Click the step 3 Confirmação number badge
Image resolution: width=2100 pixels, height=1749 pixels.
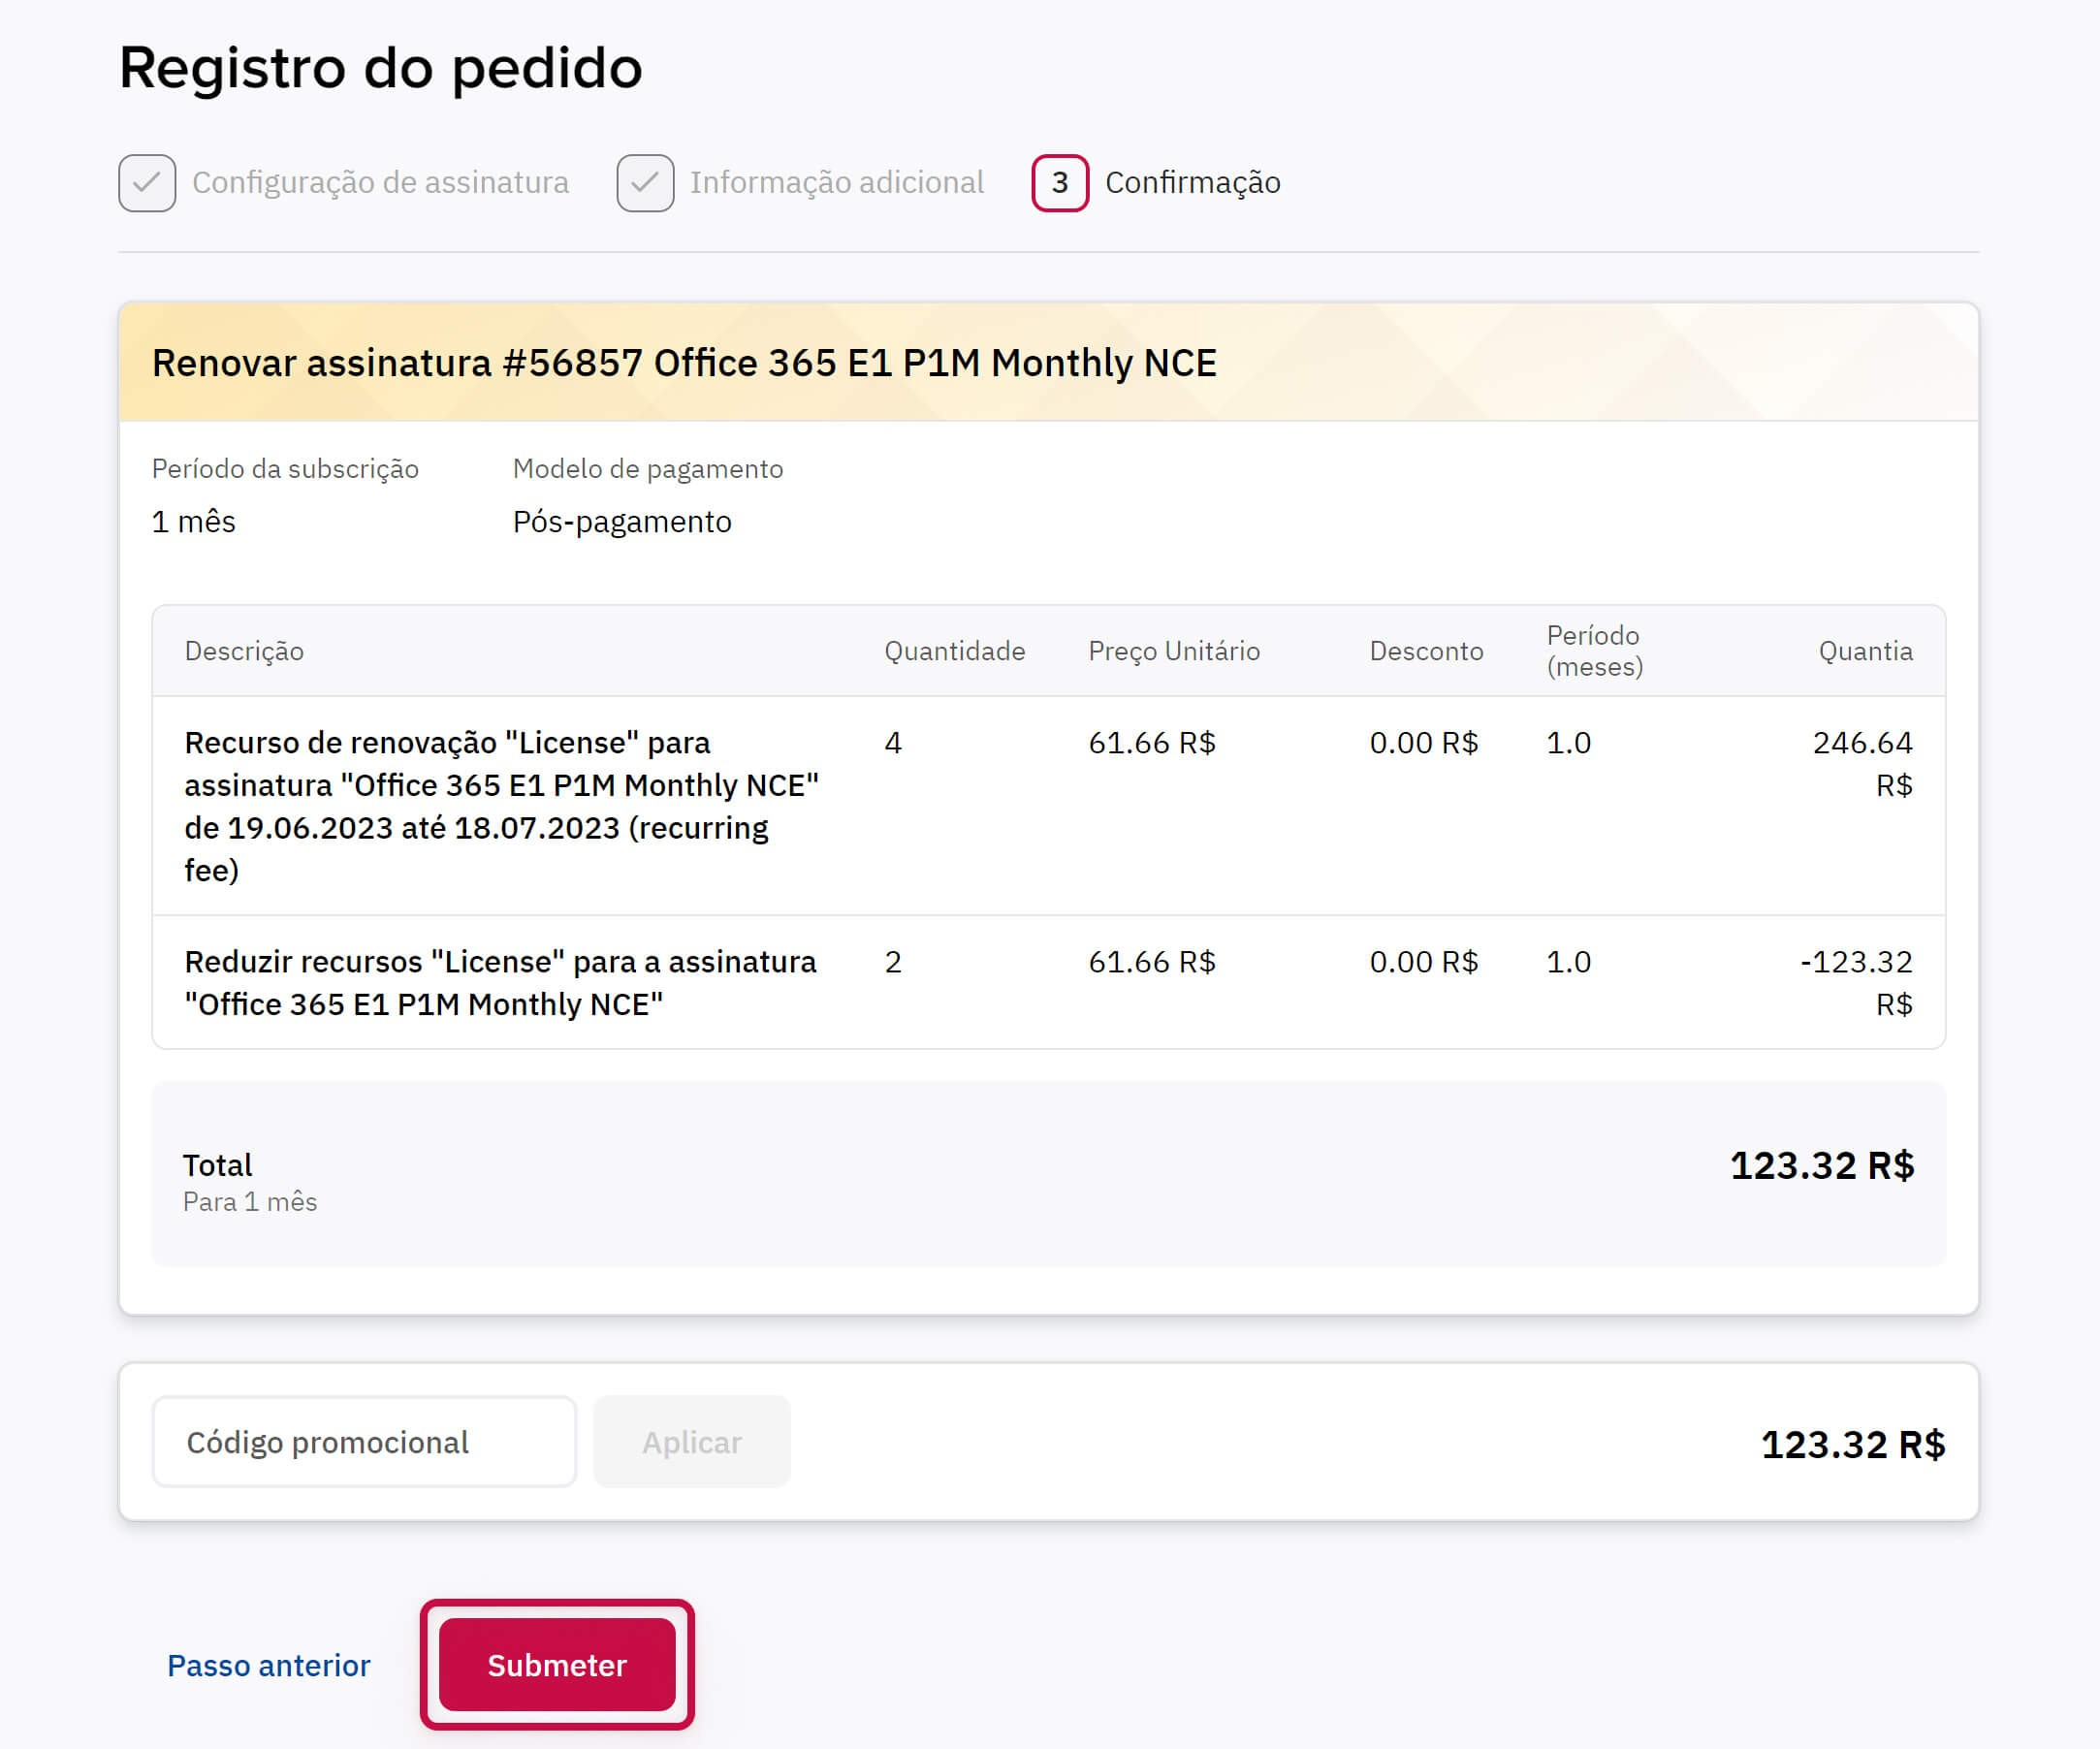click(1060, 183)
